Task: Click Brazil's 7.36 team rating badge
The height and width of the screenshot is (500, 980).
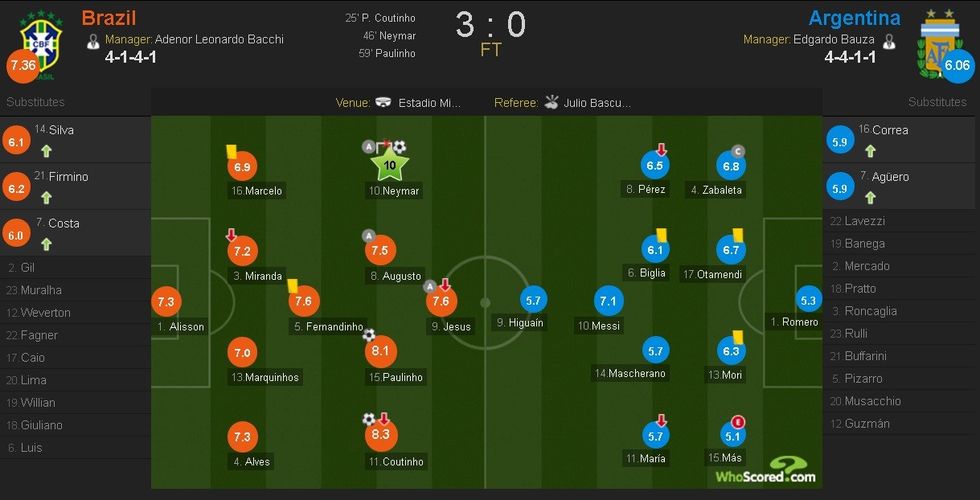Action: [21, 66]
